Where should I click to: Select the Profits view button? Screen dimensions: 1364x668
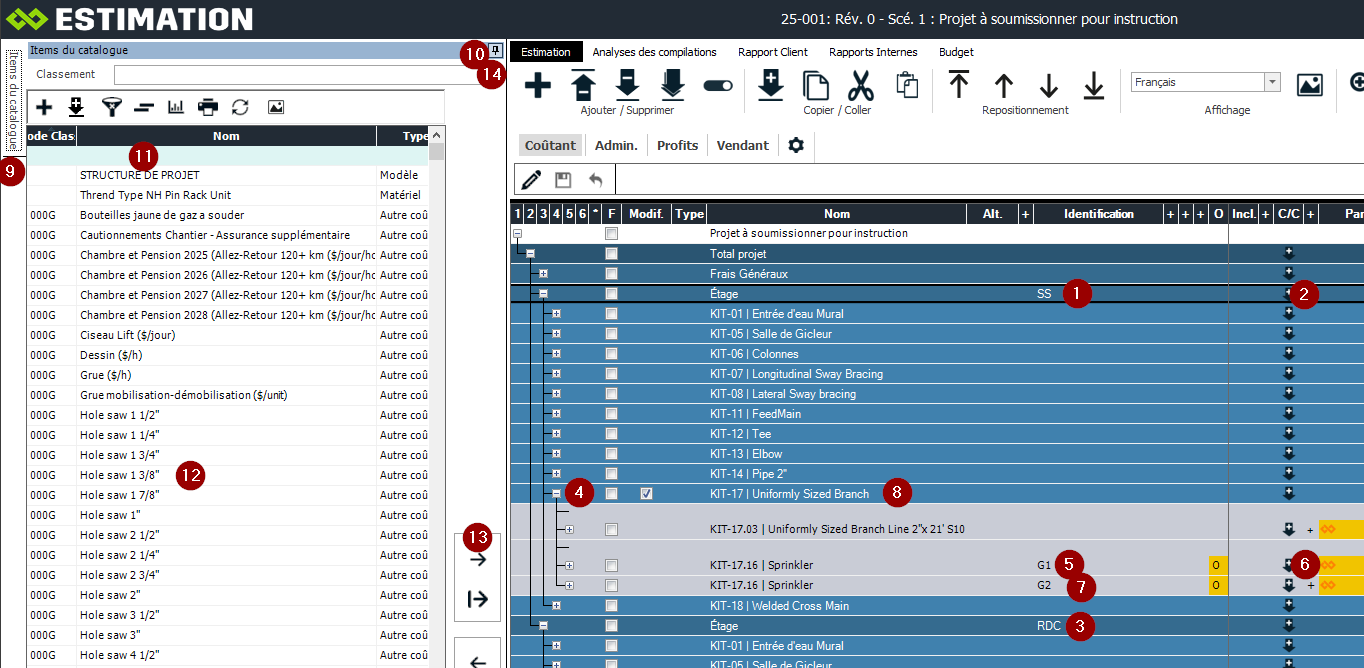point(677,145)
